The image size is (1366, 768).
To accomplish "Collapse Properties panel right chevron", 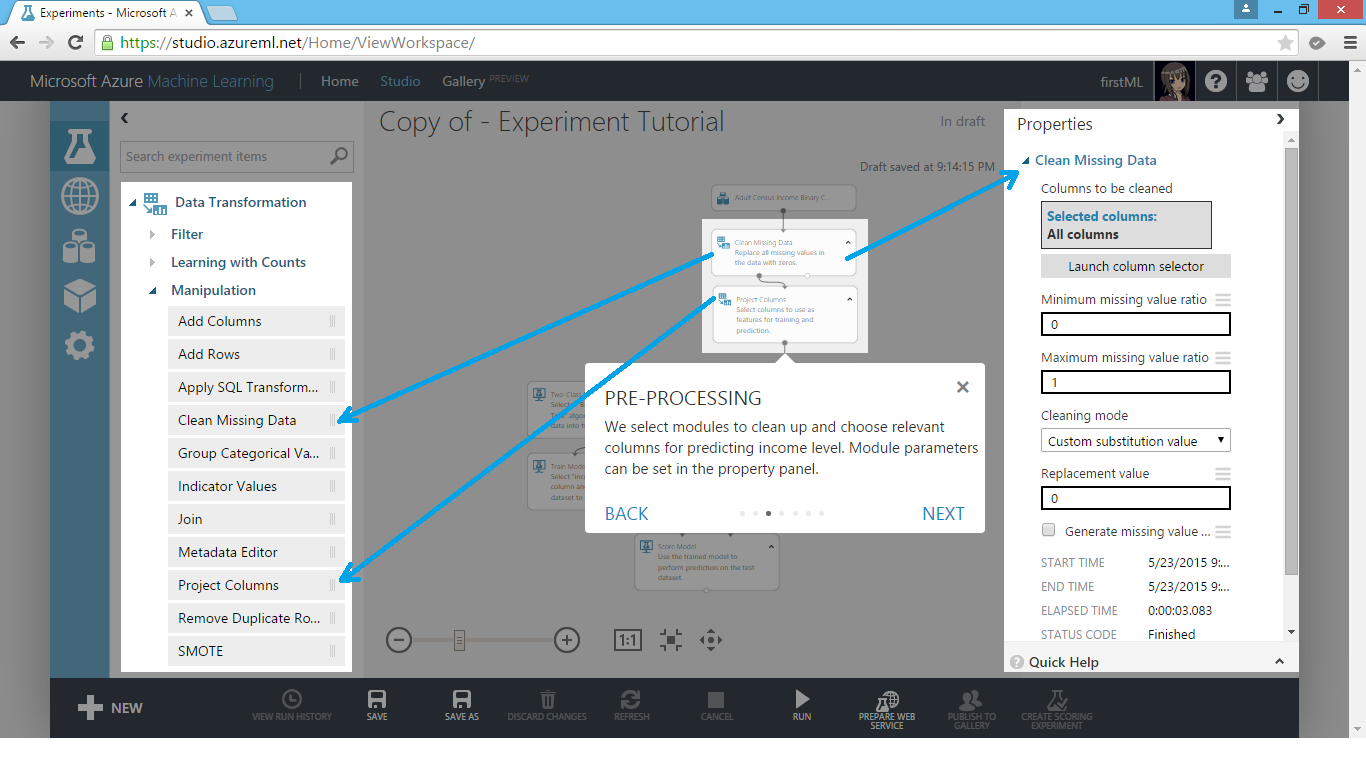I will click(x=1281, y=119).
